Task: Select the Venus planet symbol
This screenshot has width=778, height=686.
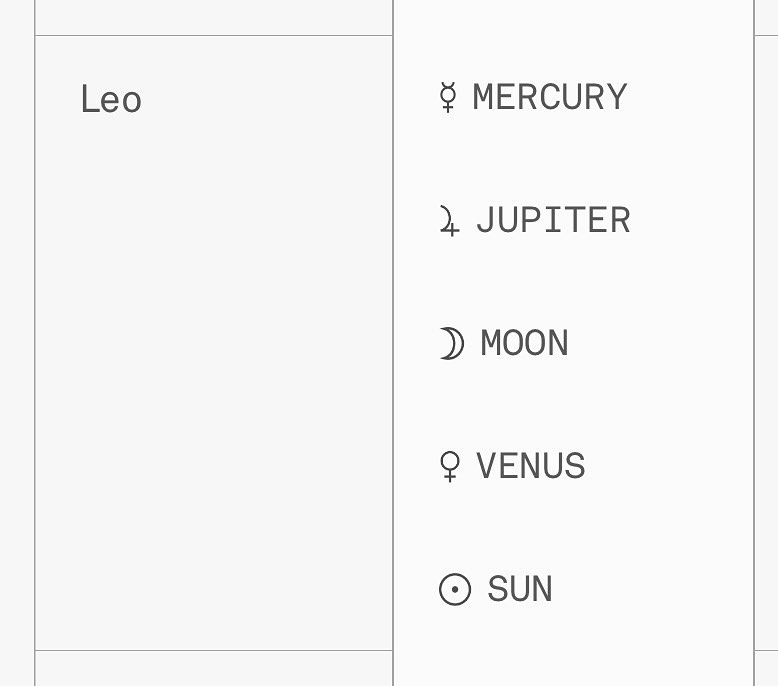Action: click(x=450, y=467)
